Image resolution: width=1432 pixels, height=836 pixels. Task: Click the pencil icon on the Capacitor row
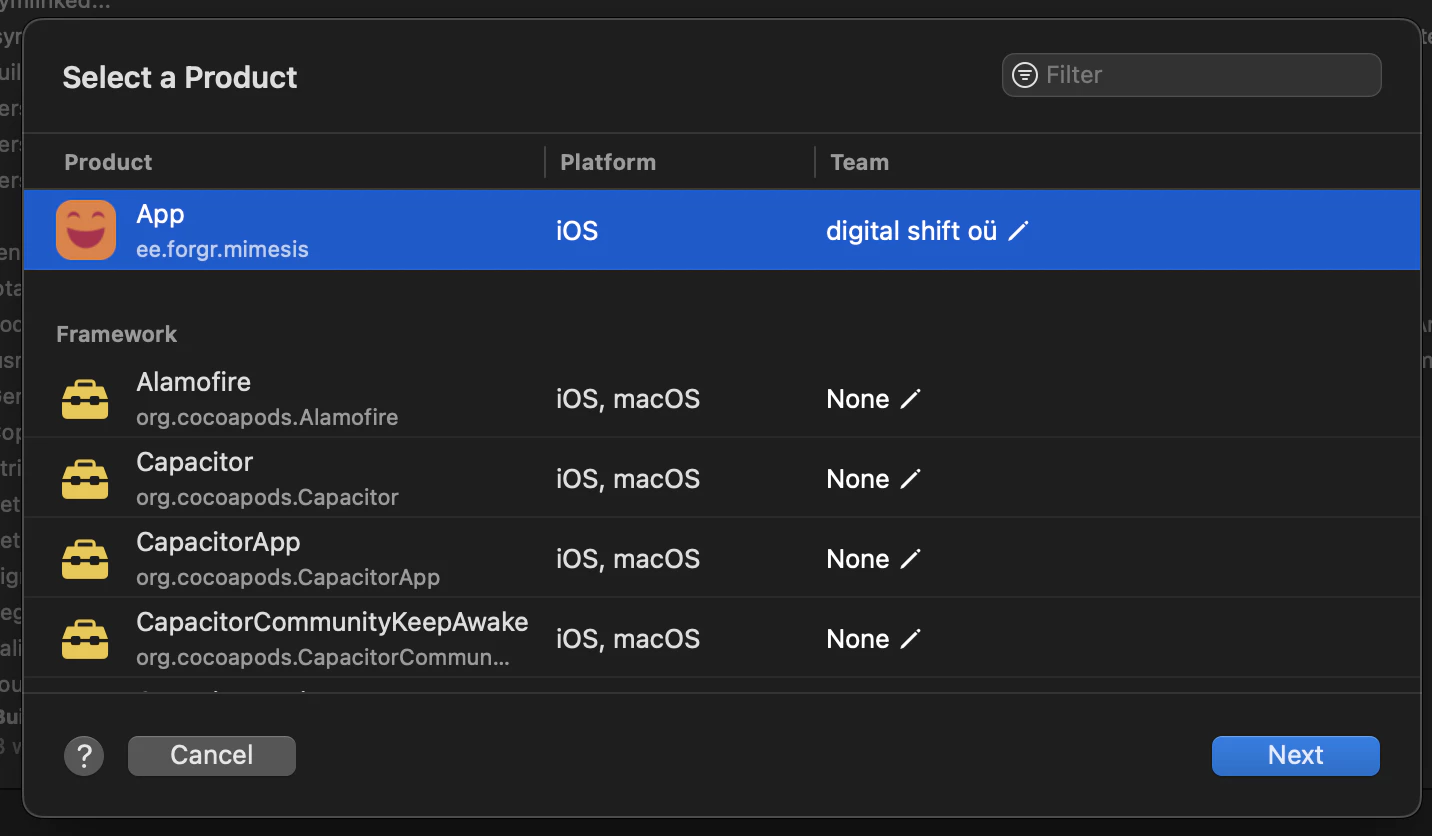911,478
